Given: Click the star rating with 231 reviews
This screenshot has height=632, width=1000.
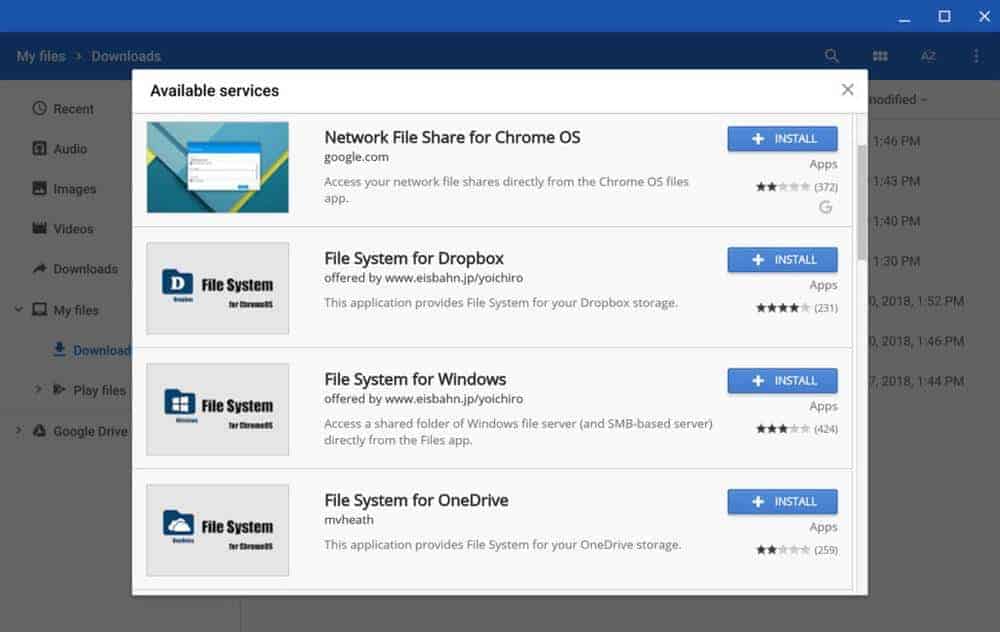Looking at the screenshot, I should (x=783, y=308).
